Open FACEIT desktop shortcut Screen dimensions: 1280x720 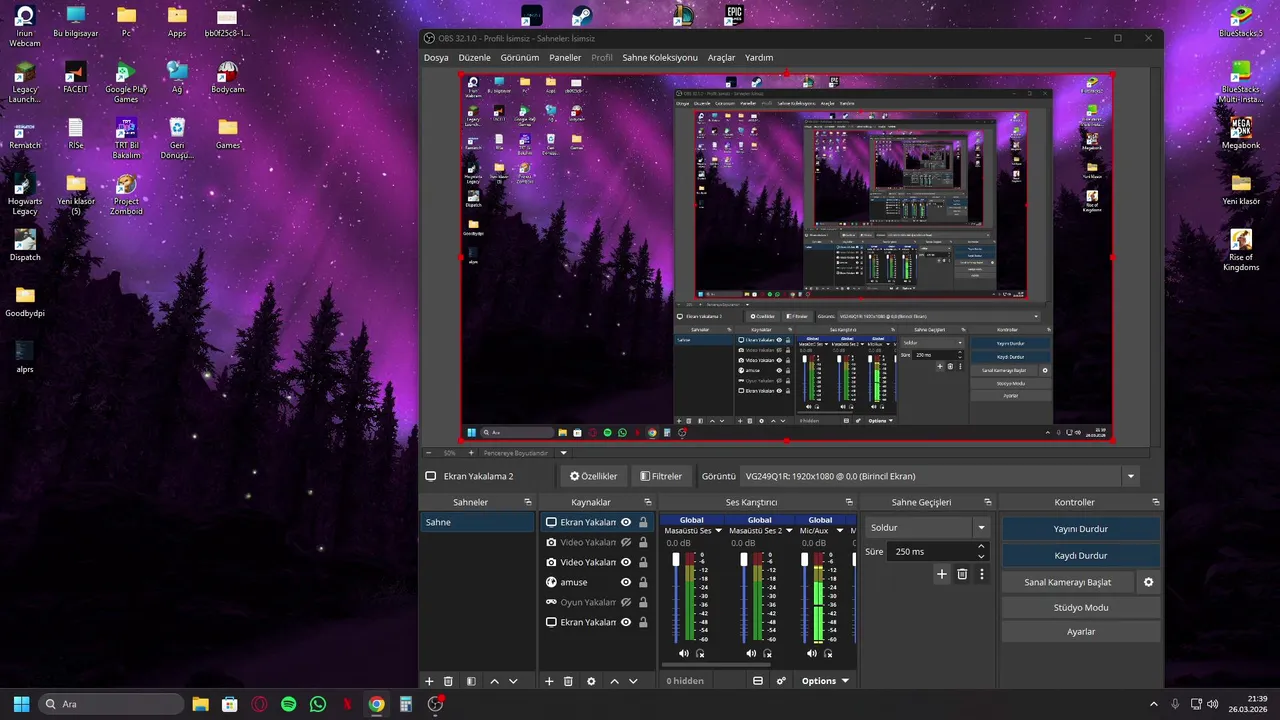point(75,77)
